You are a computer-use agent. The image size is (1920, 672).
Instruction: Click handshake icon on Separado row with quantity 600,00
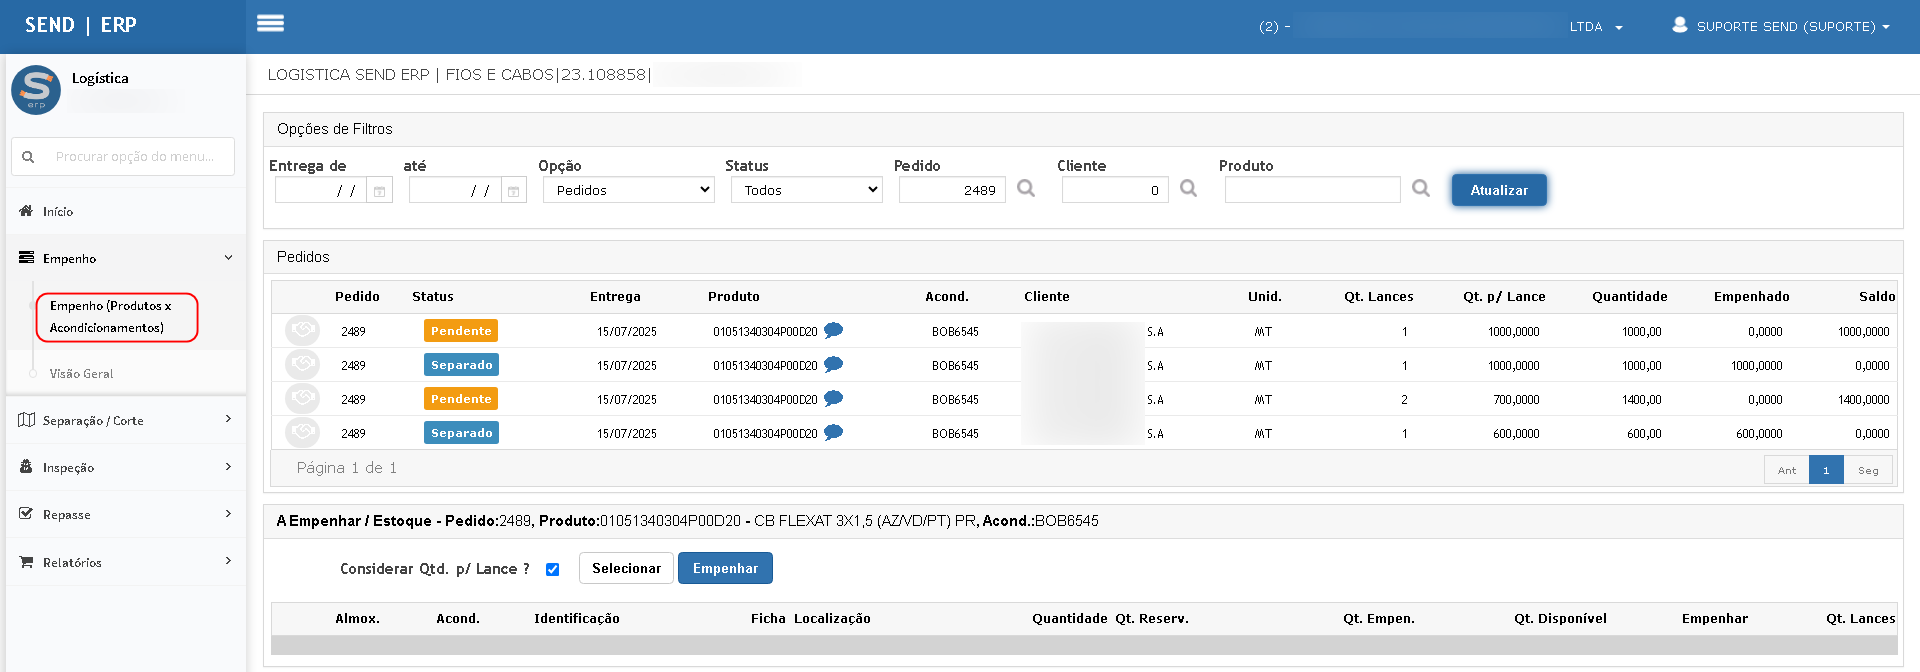(x=302, y=432)
